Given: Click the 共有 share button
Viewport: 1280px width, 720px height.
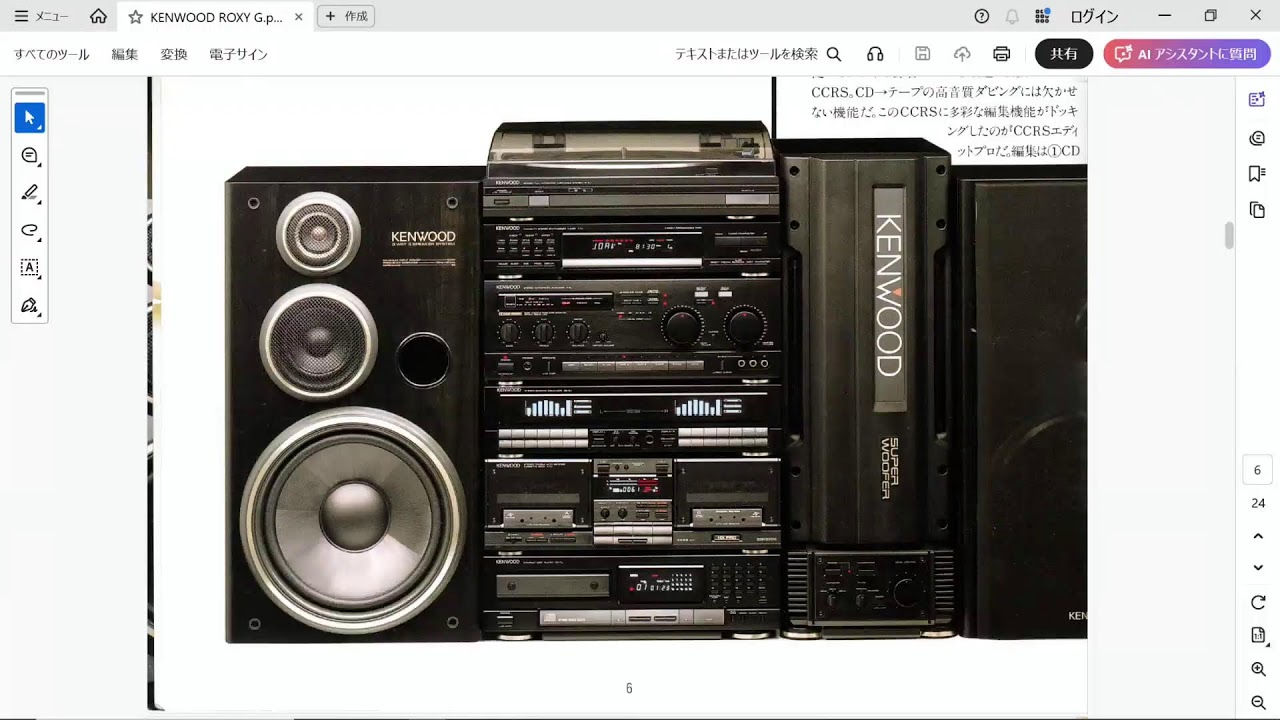Looking at the screenshot, I should tap(1064, 54).
